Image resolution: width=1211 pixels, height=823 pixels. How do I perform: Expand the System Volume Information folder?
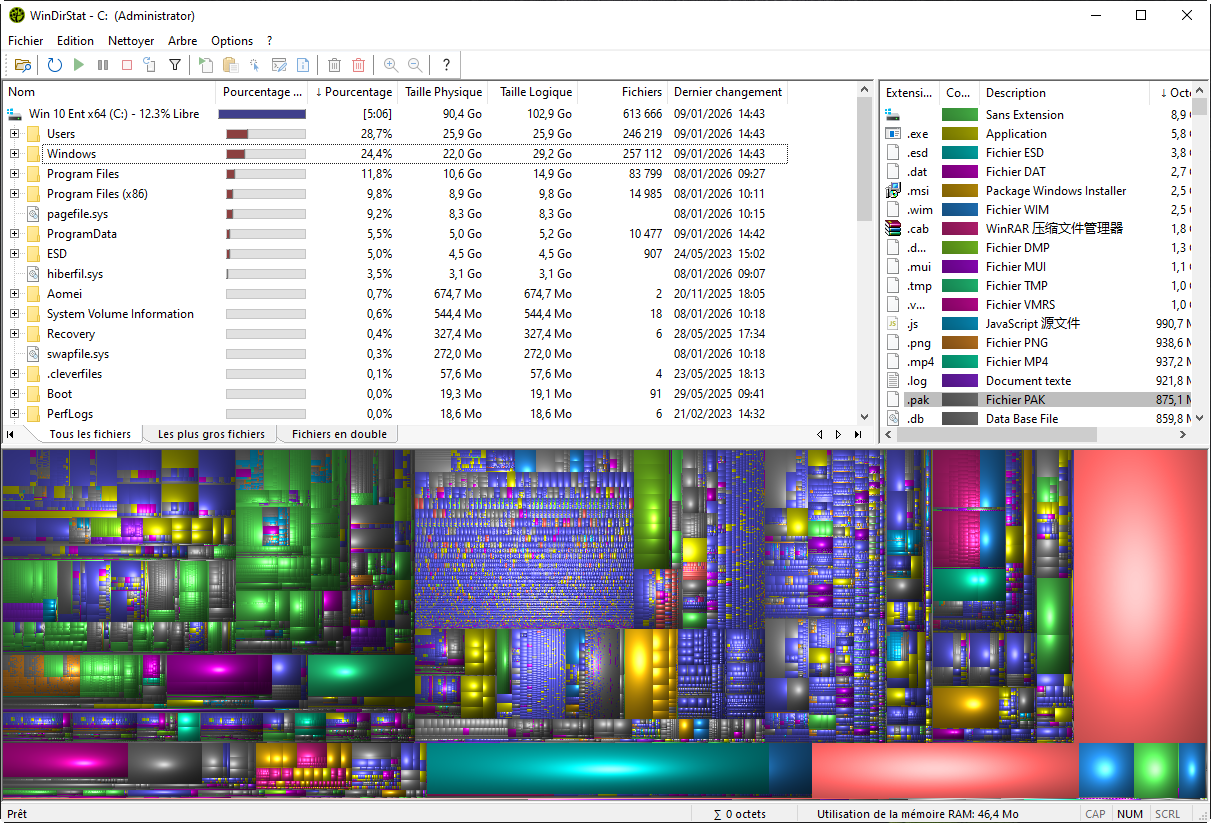click(14, 314)
